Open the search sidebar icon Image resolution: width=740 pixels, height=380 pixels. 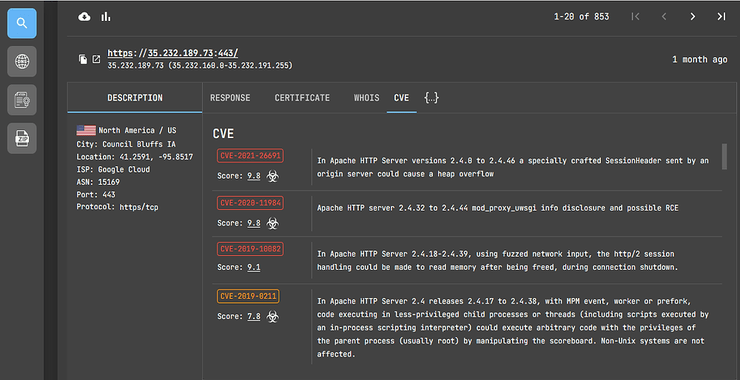[x=22, y=23]
